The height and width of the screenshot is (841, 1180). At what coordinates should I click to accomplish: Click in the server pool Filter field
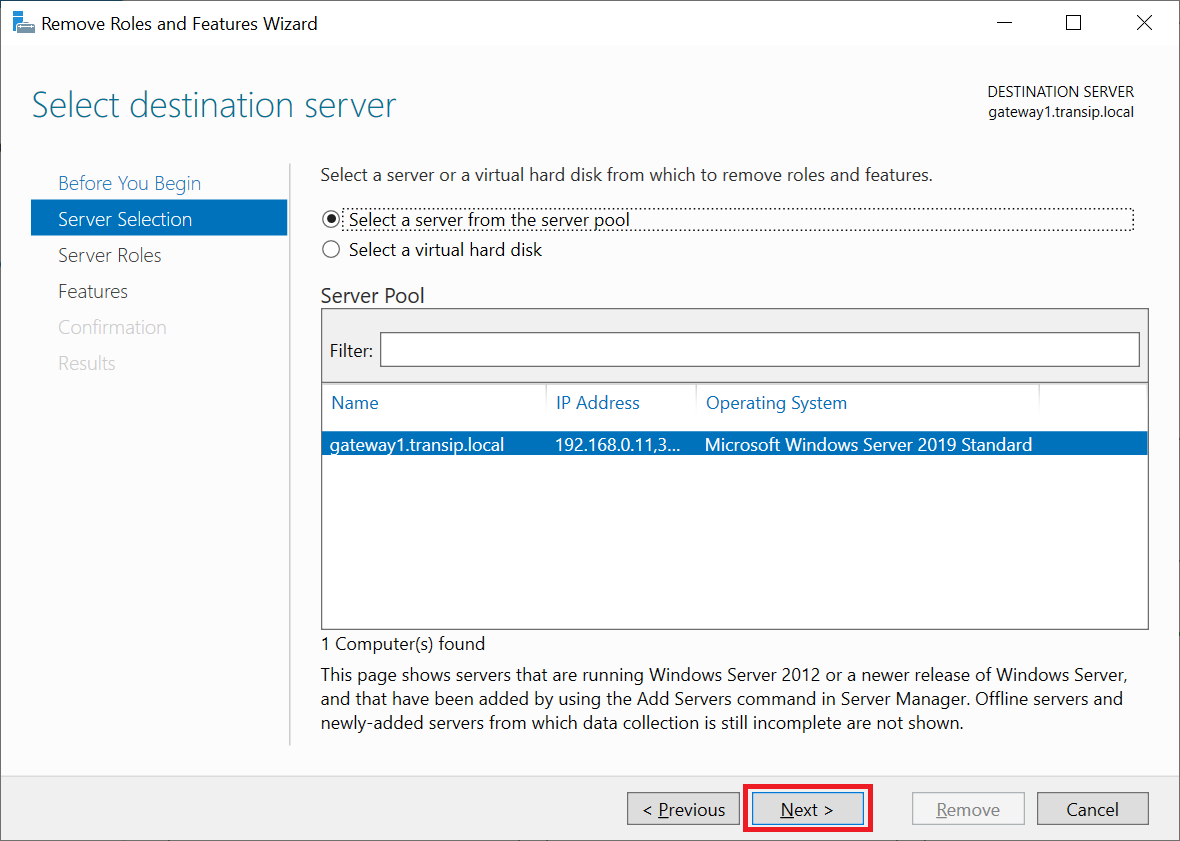pos(759,350)
